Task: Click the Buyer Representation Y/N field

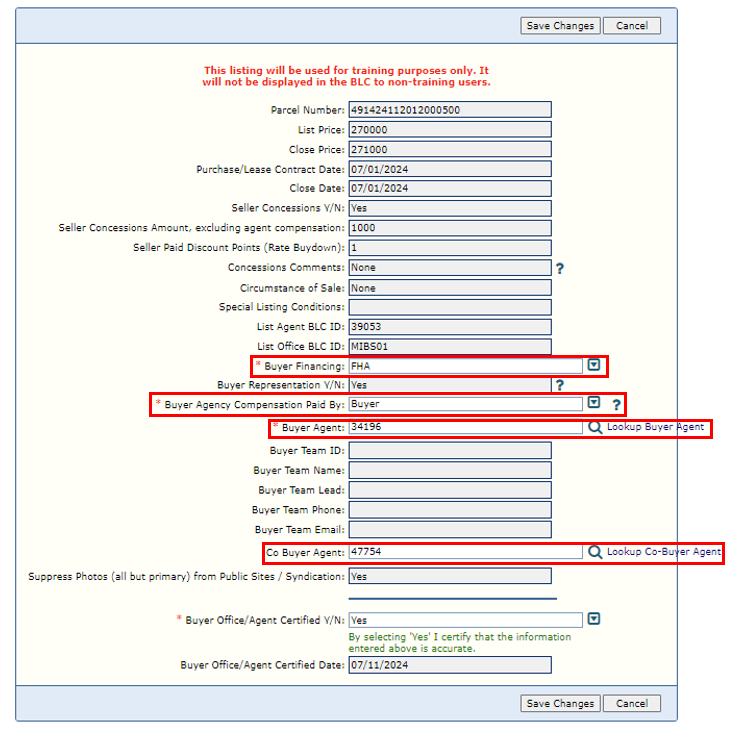Action: coord(450,385)
